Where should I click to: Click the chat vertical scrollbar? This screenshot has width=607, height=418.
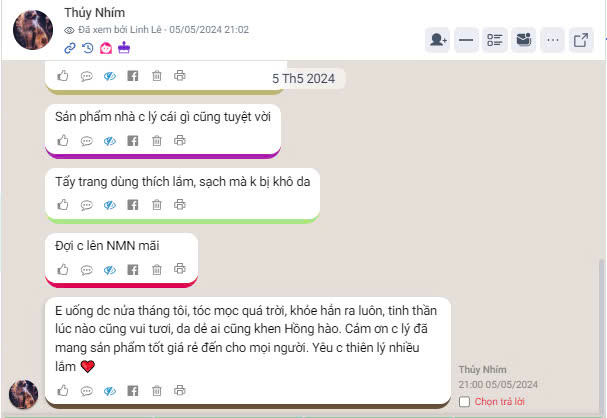pos(601,335)
